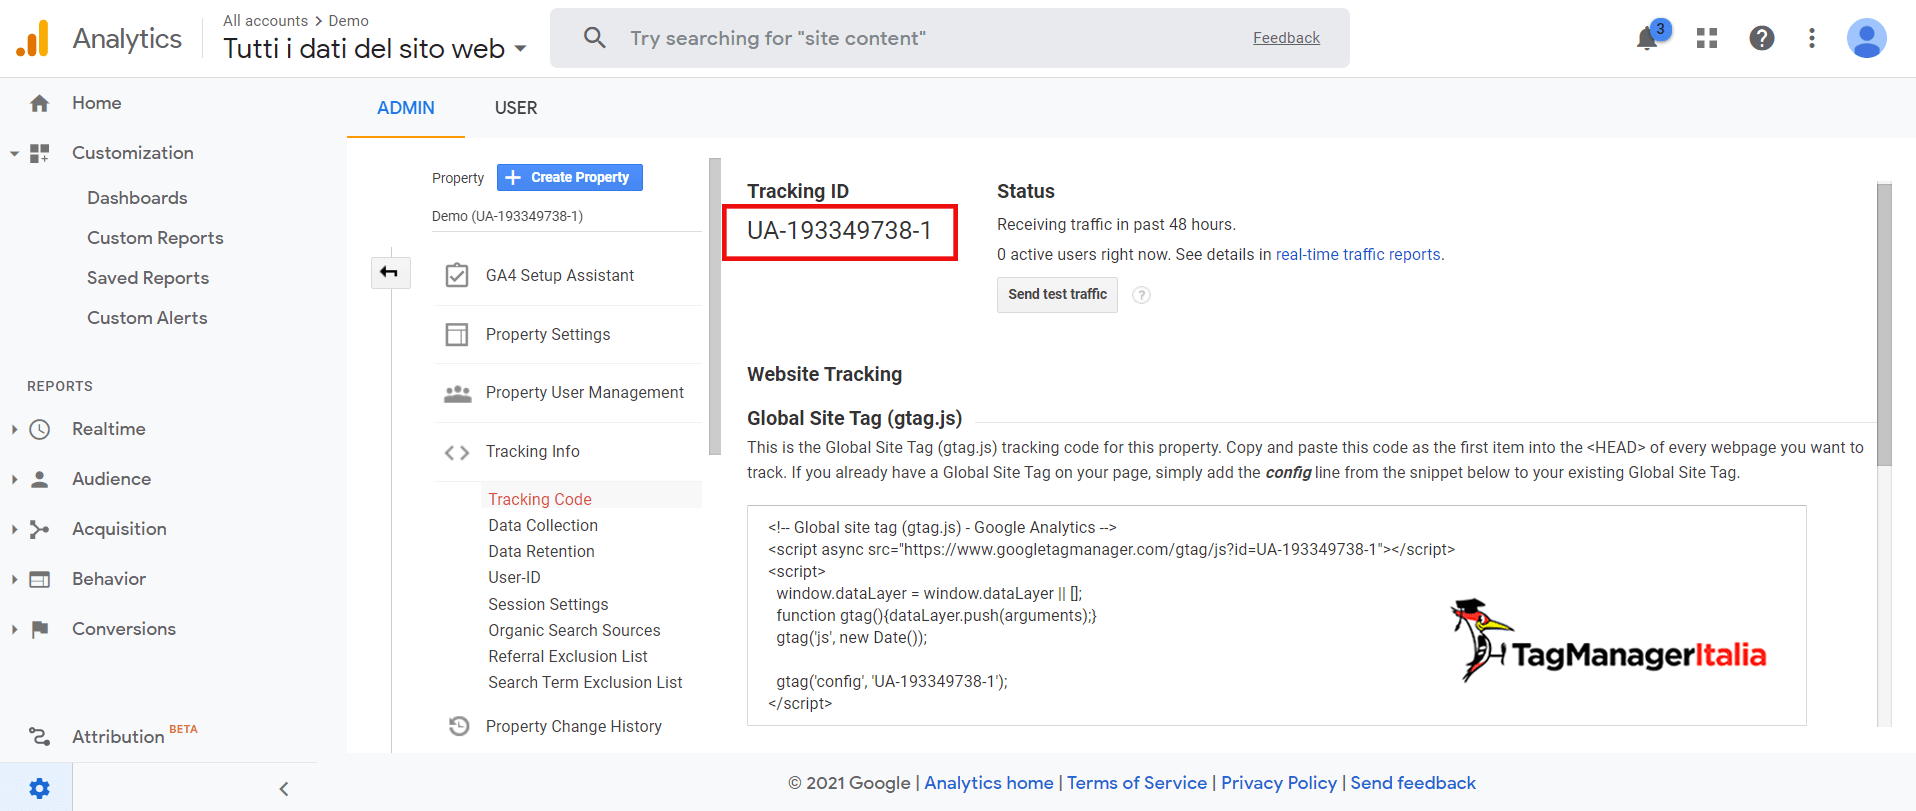This screenshot has width=1916, height=811.
Task: Click the Behavior window icon
Action: pos(40,579)
